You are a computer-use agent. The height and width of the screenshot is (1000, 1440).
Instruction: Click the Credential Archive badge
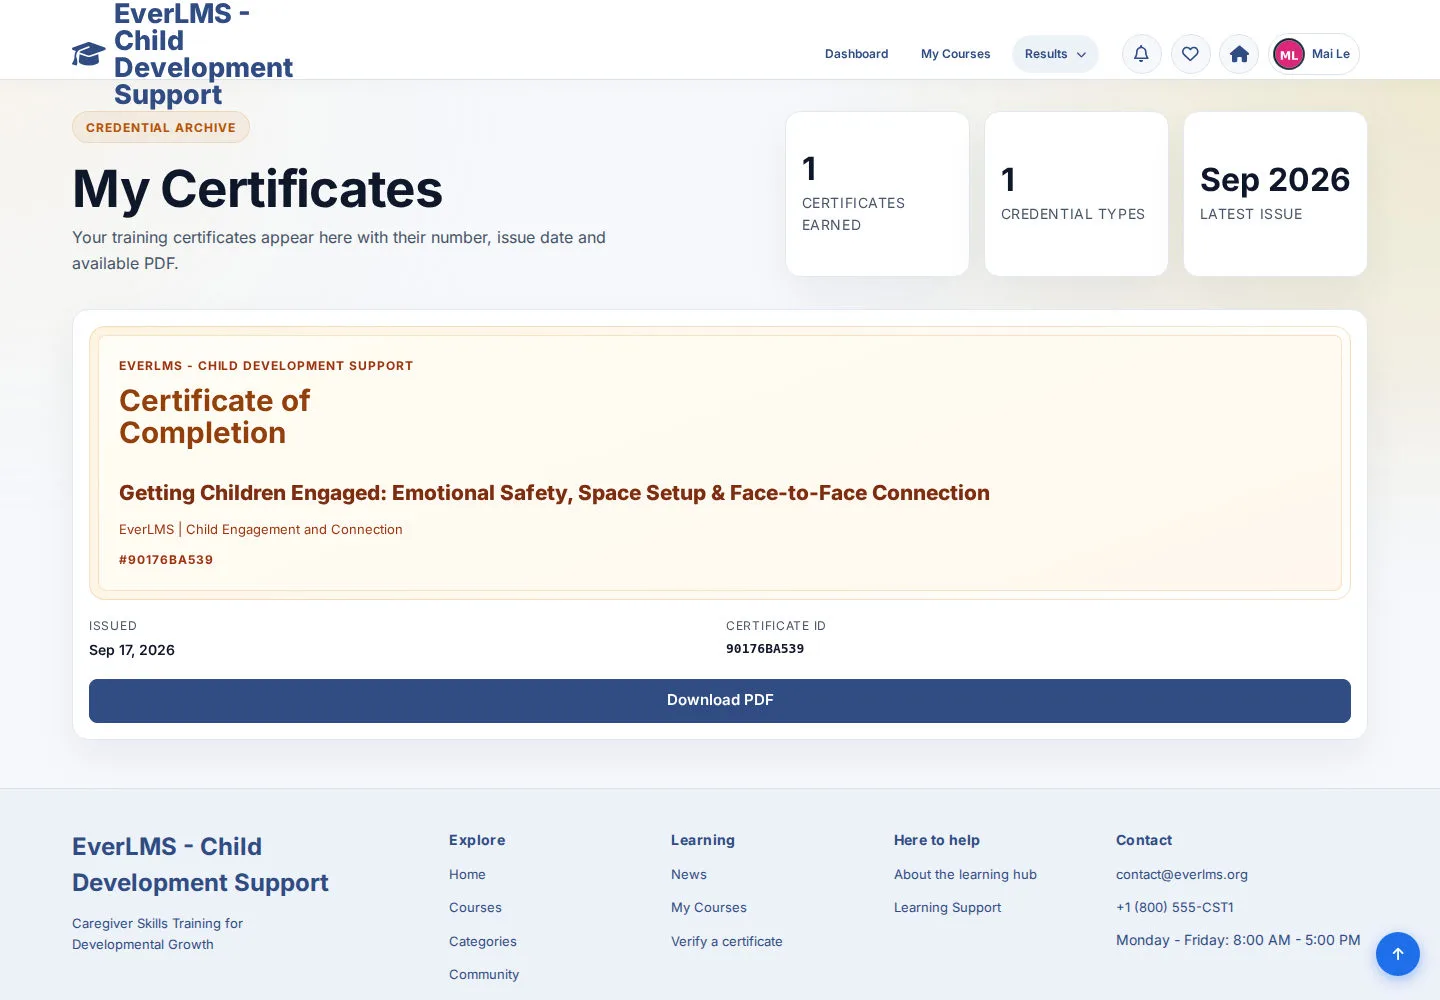(x=161, y=127)
